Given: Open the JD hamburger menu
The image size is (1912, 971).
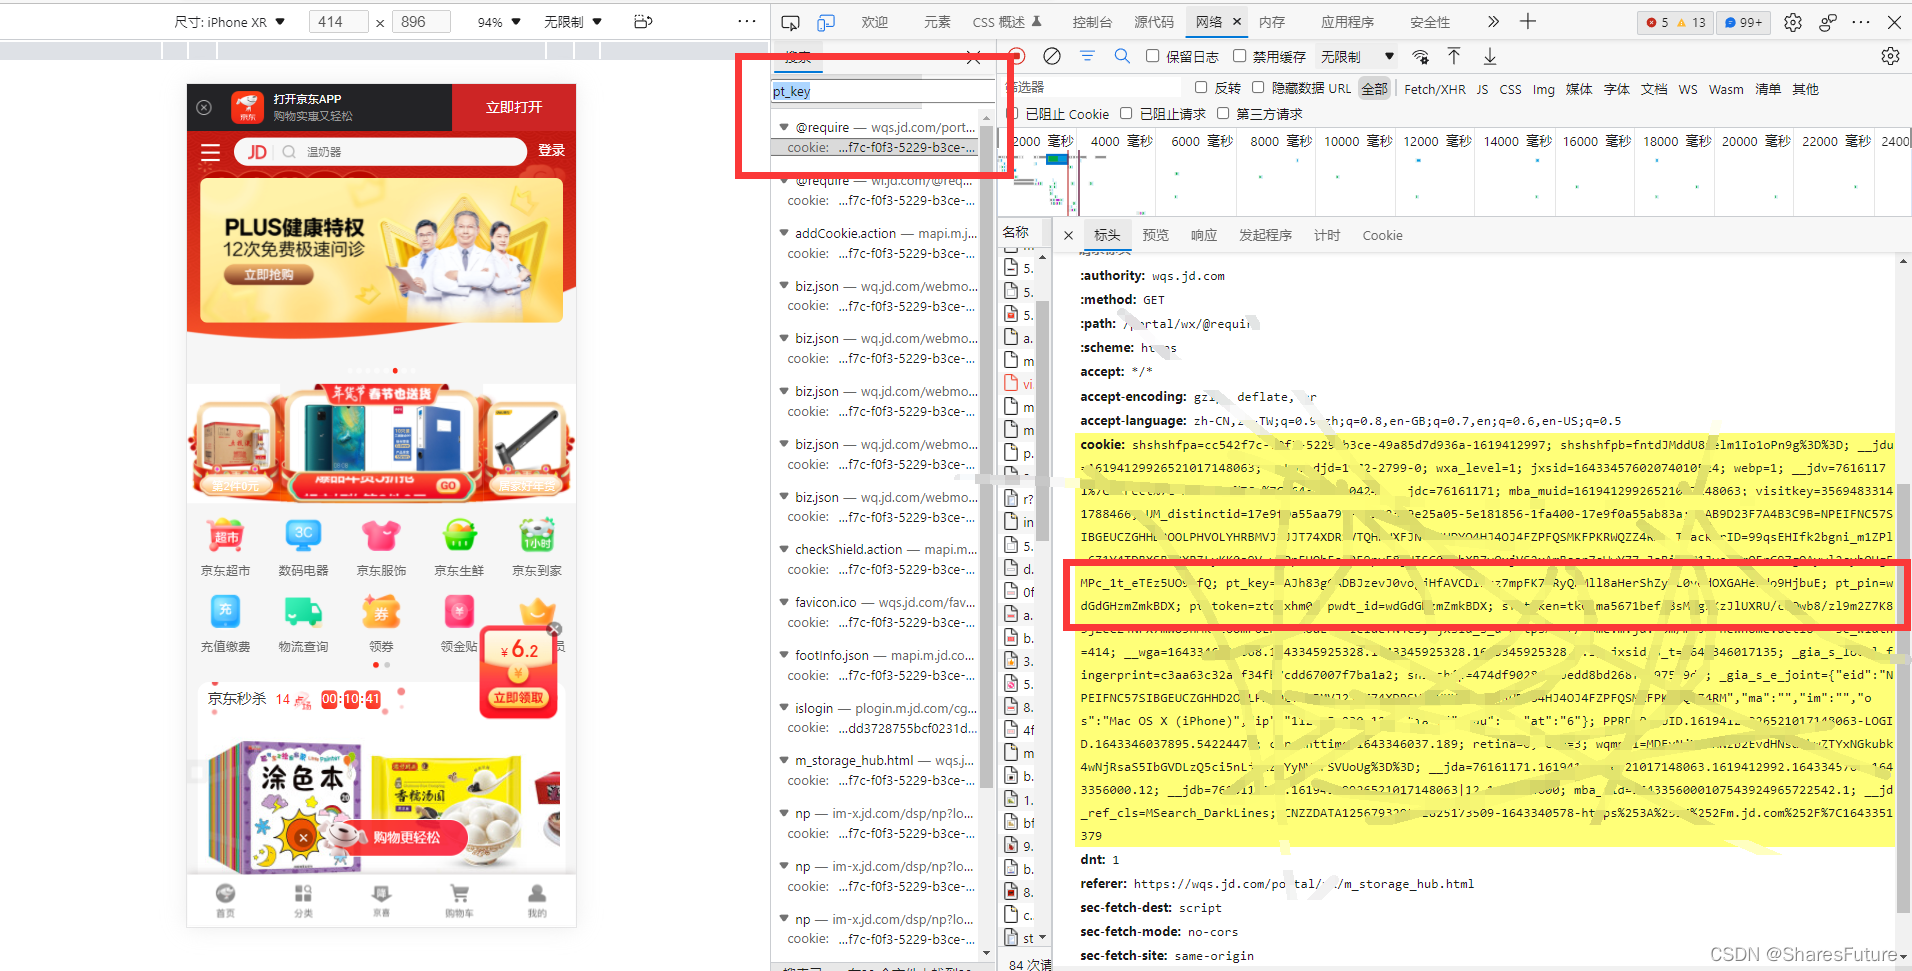Looking at the screenshot, I should 210,152.
